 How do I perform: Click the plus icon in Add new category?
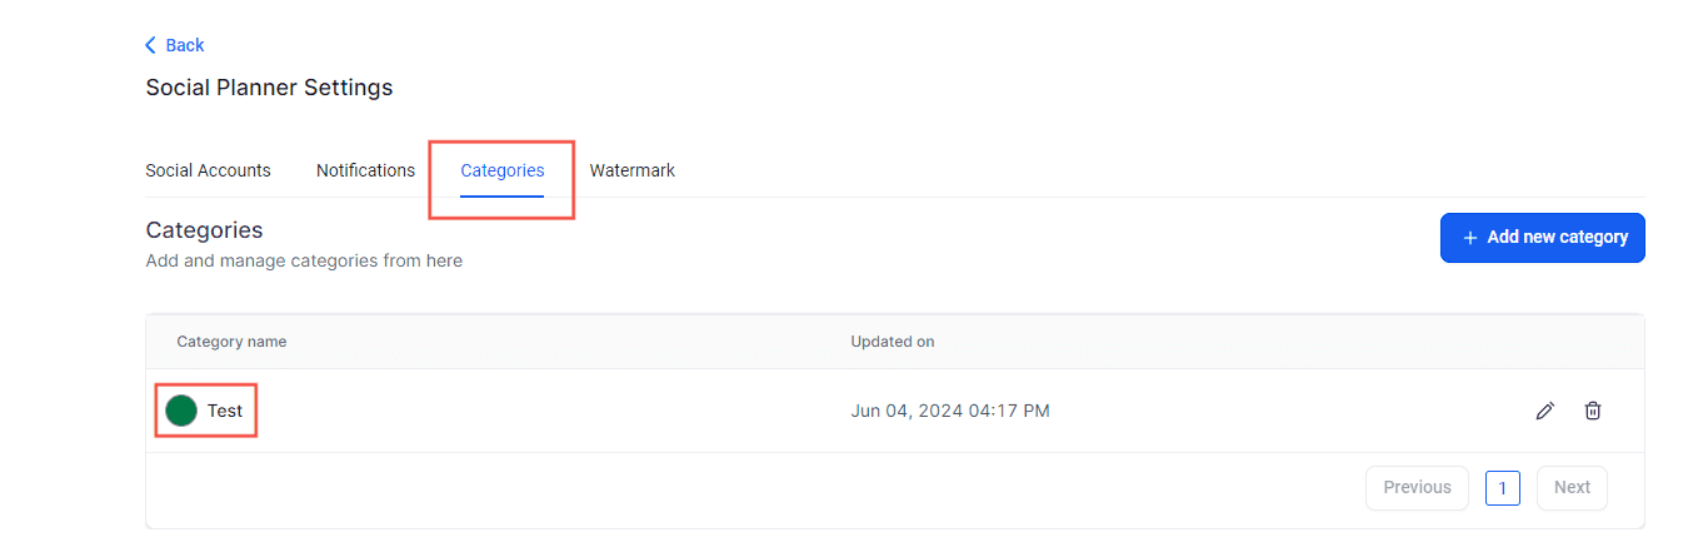(x=1470, y=238)
